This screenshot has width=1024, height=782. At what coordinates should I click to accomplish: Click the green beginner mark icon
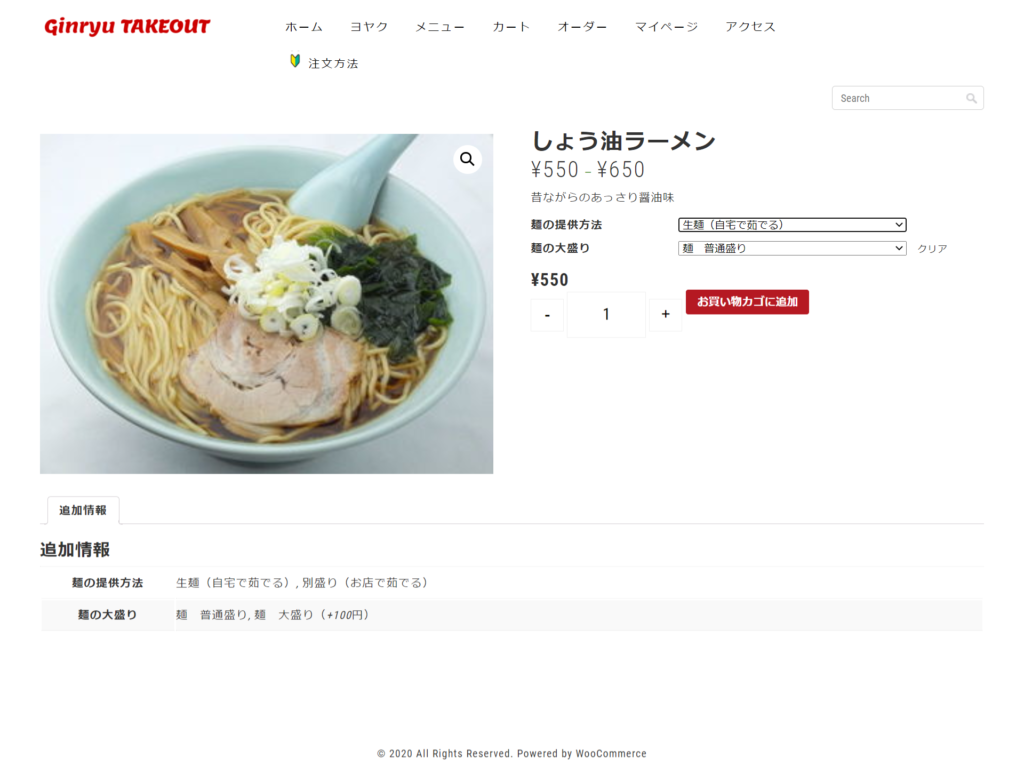[295, 61]
